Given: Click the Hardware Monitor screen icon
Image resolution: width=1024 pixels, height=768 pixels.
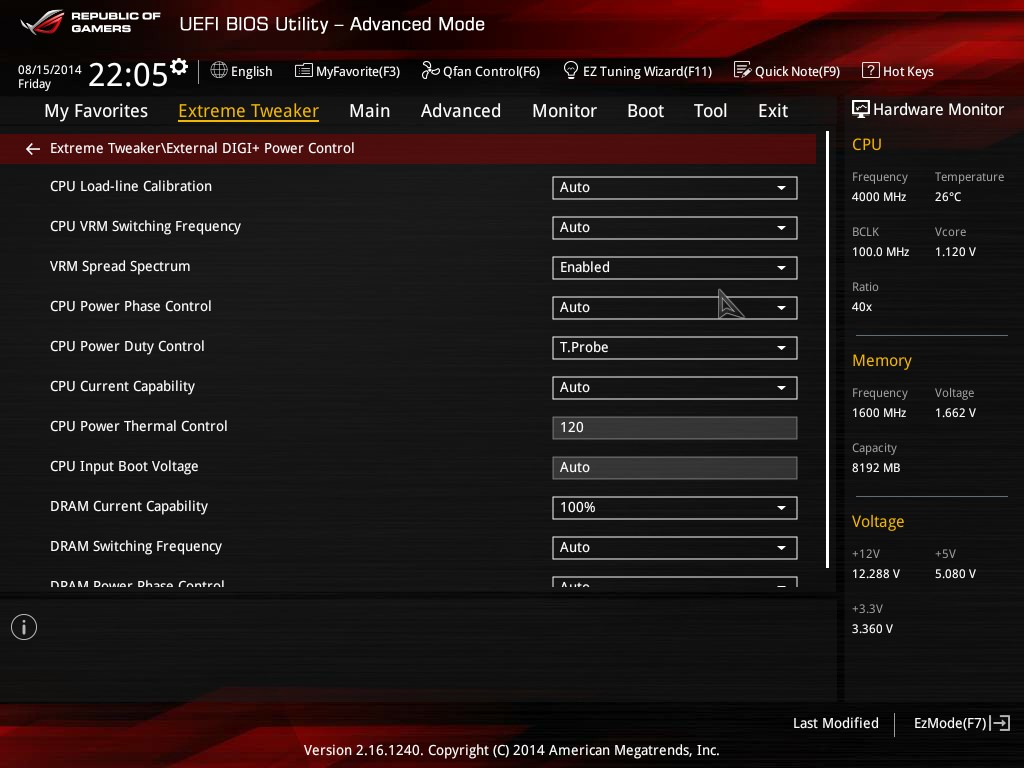Looking at the screenshot, I should 860,109.
